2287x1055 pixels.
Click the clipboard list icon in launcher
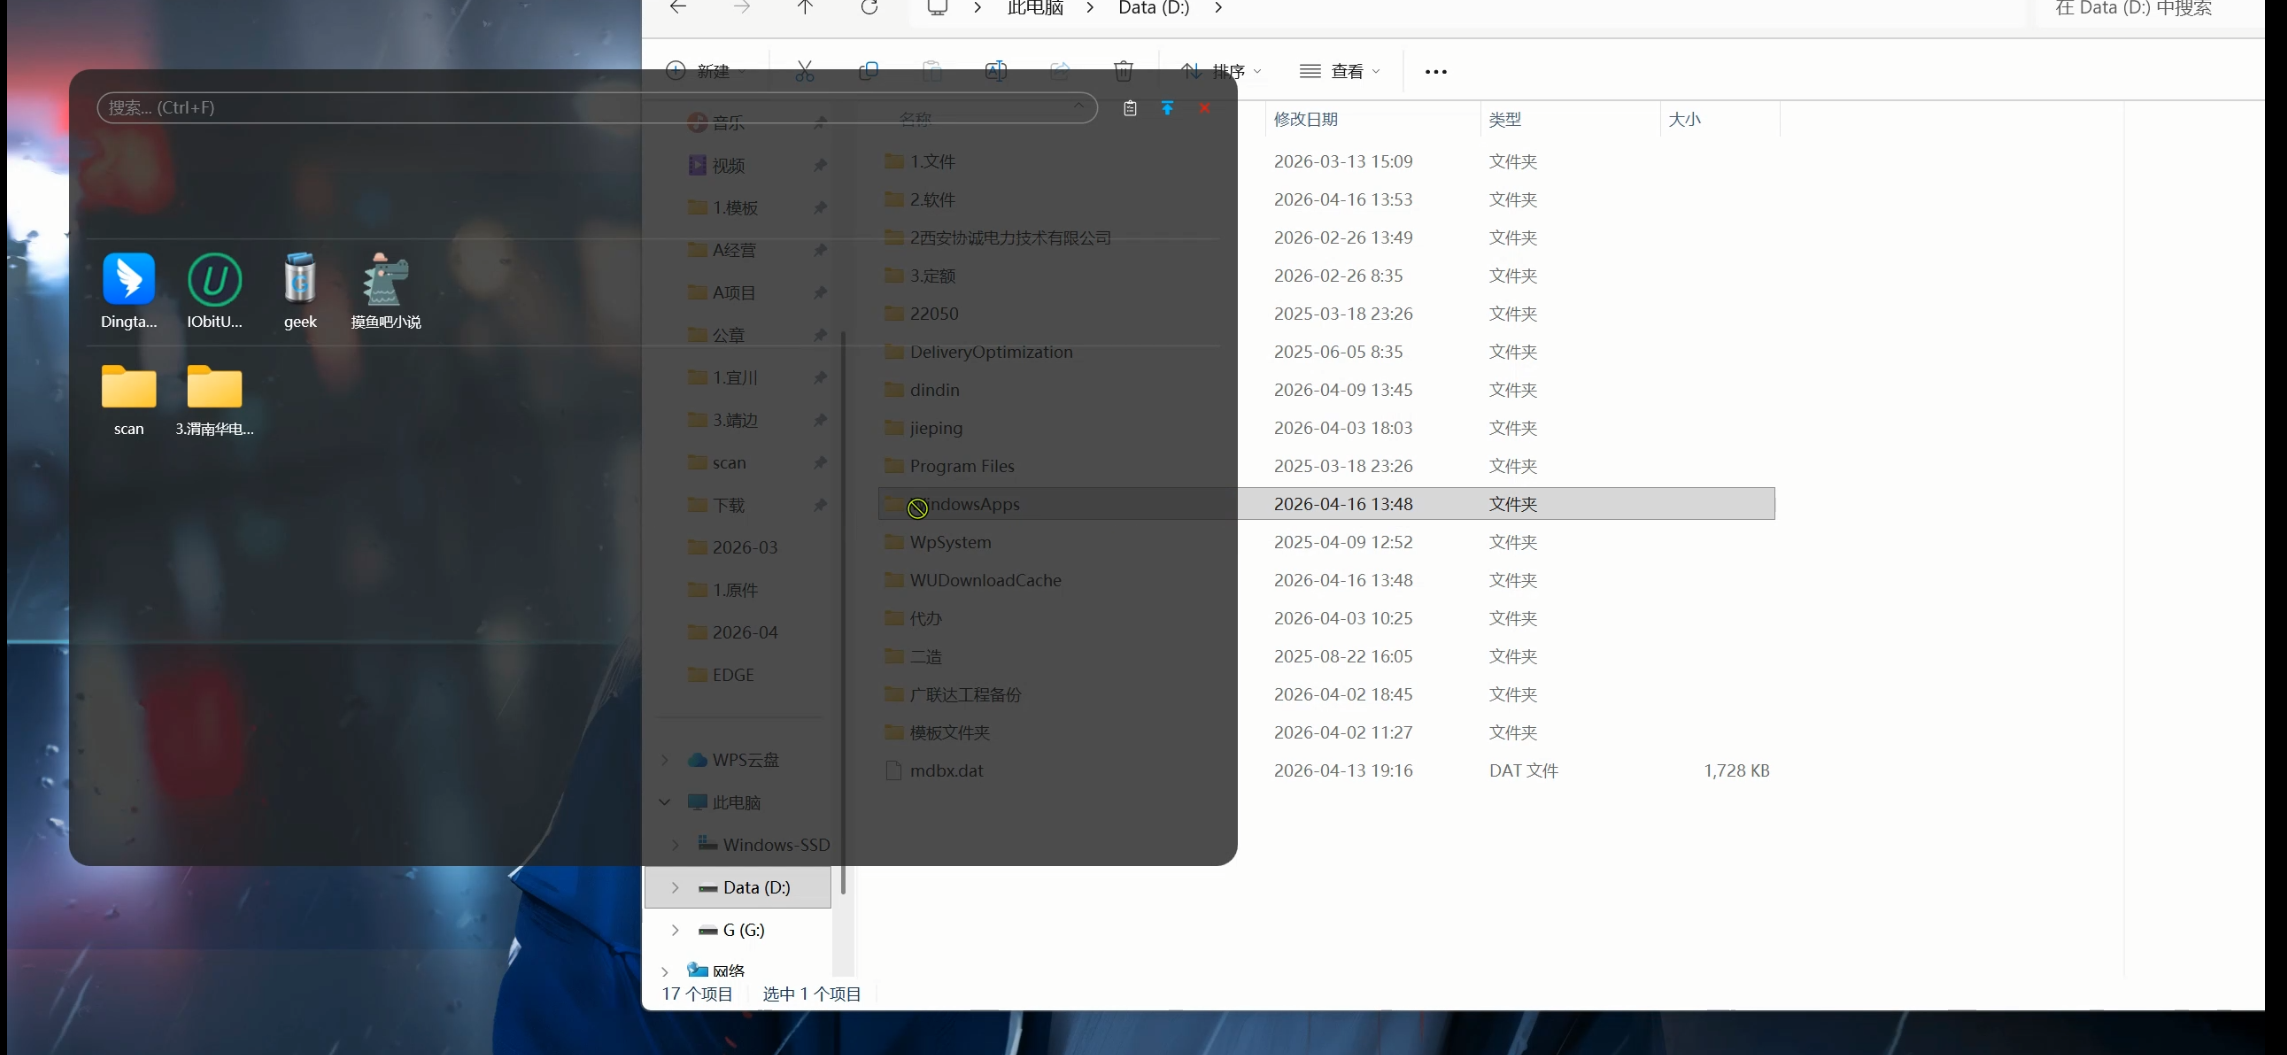pyautogui.click(x=1130, y=108)
